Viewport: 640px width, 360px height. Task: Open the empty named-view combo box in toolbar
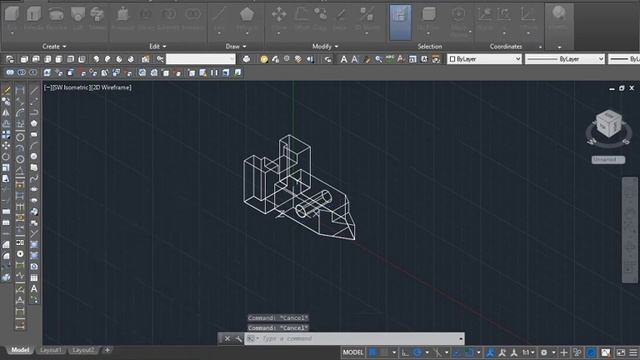click(200, 59)
